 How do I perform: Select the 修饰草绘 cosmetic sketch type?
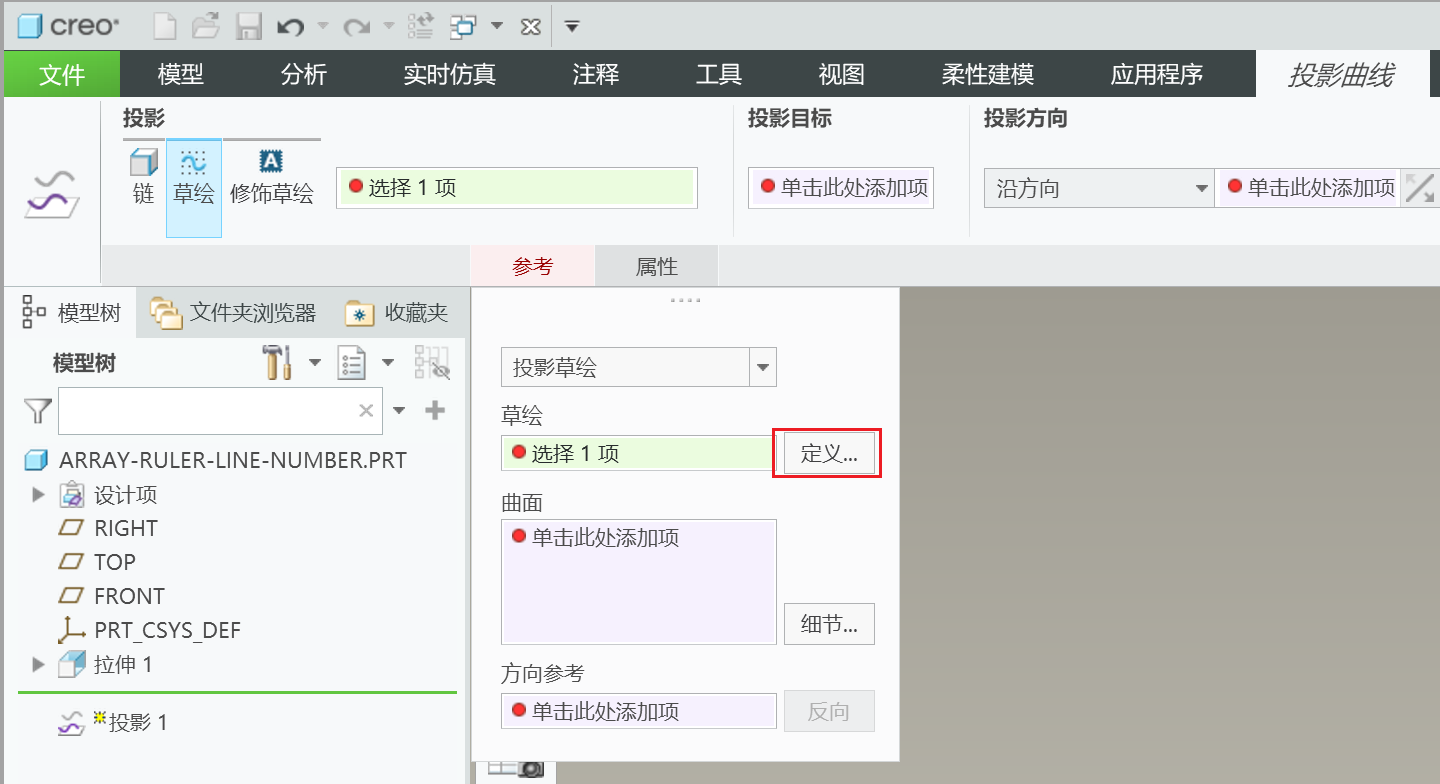[272, 176]
